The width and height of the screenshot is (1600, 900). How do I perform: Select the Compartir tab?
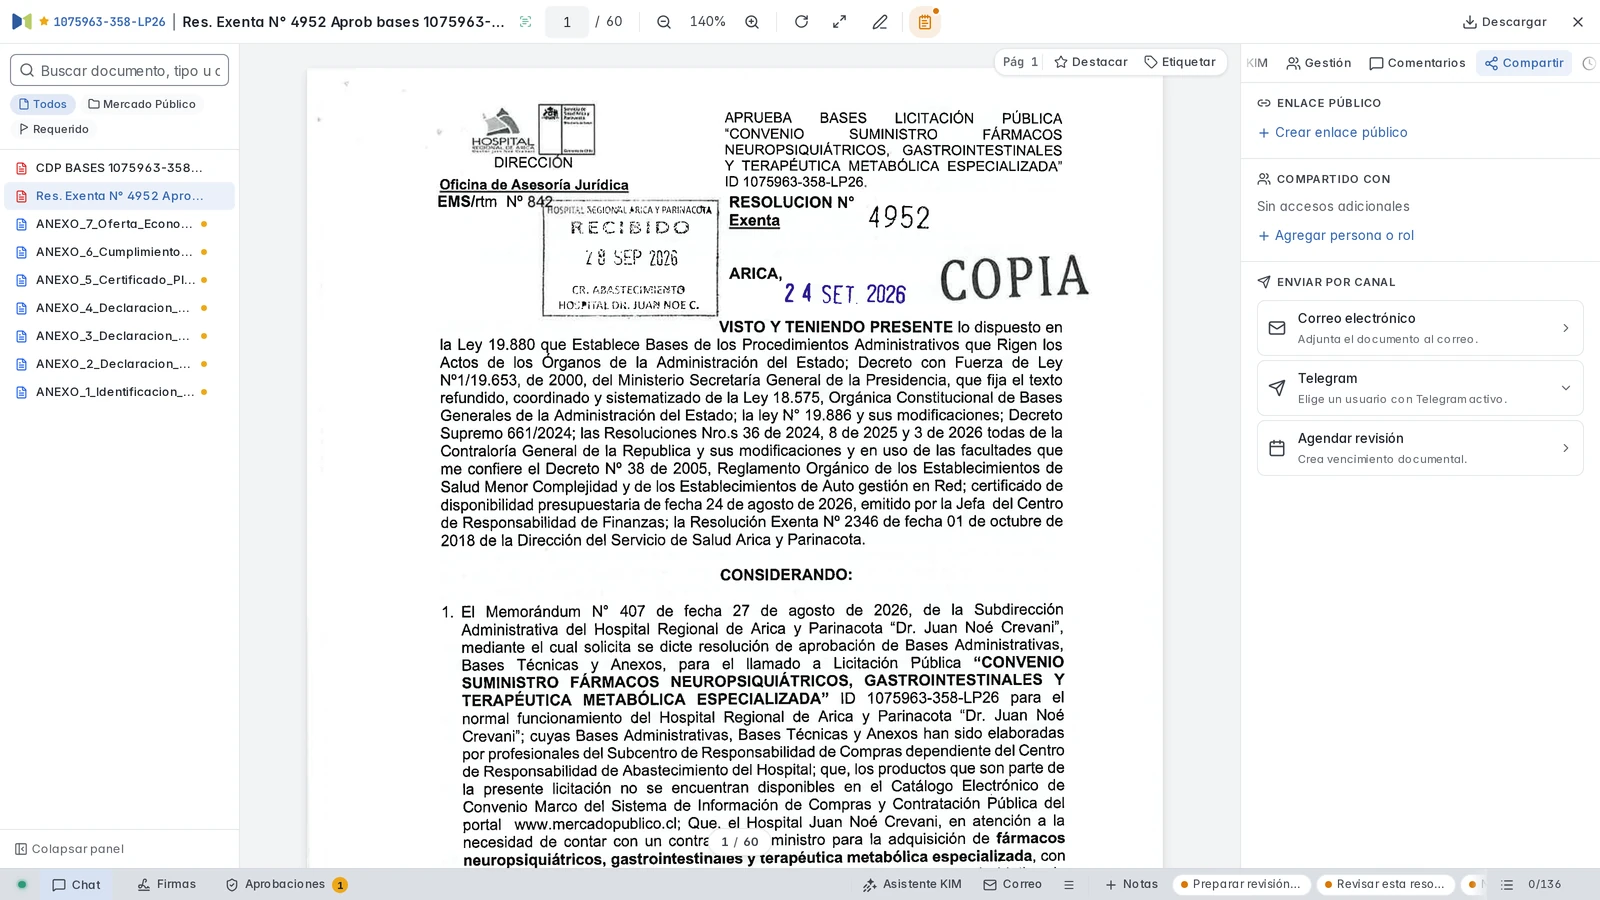(x=1524, y=63)
